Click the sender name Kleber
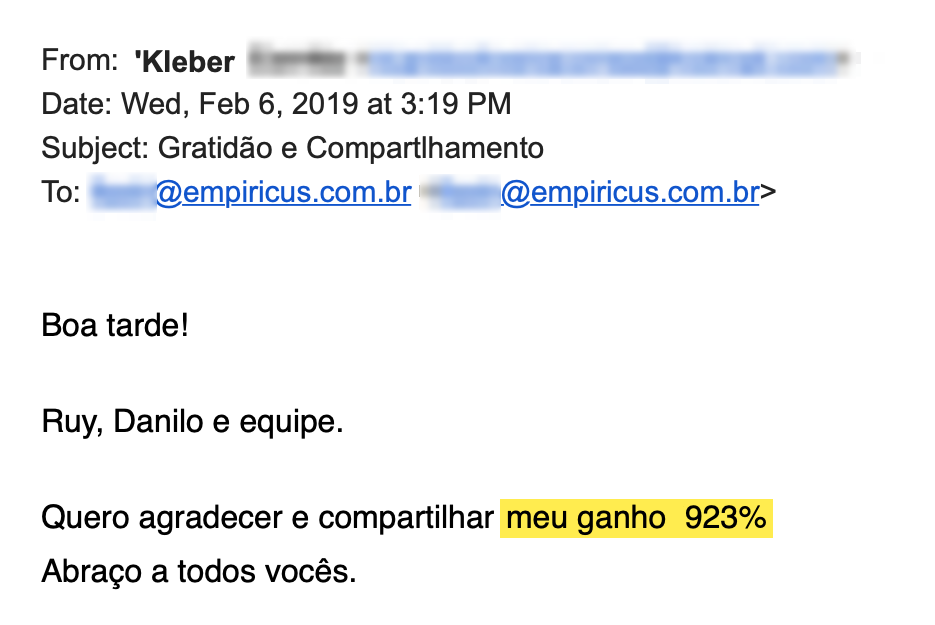The height and width of the screenshot is (625, 935). (185, 62)
